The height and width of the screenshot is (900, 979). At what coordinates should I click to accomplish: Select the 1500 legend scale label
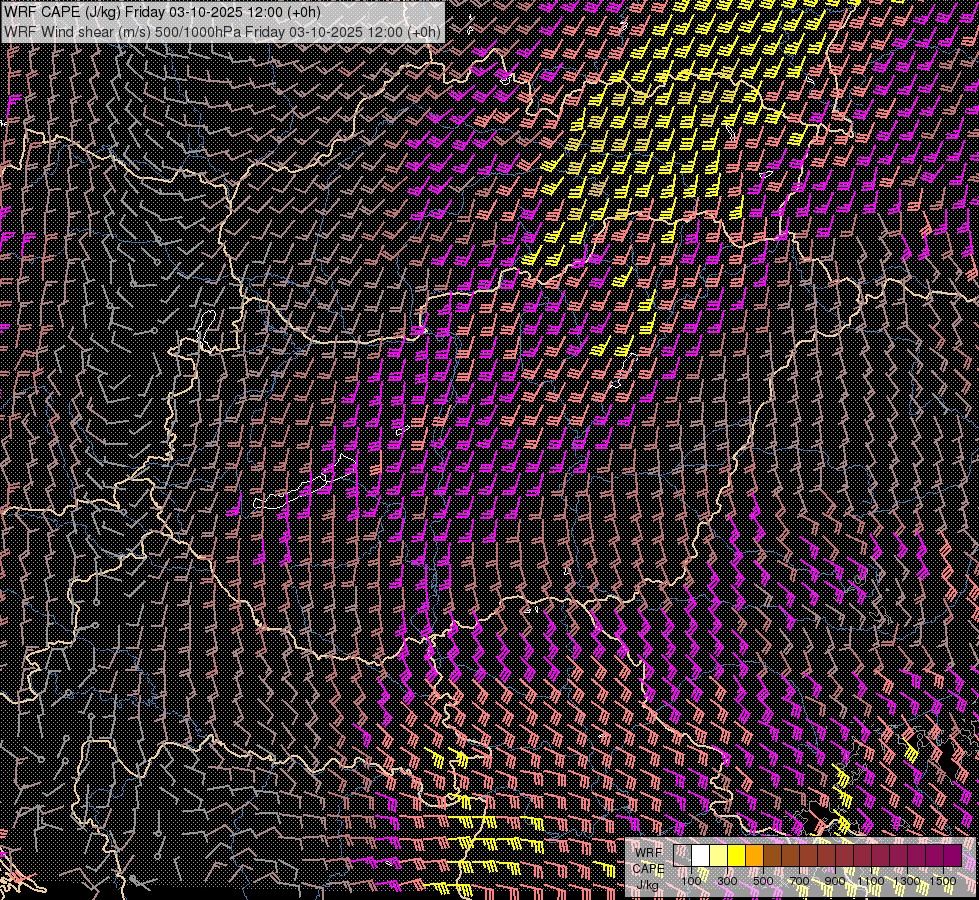pos(943,880)
